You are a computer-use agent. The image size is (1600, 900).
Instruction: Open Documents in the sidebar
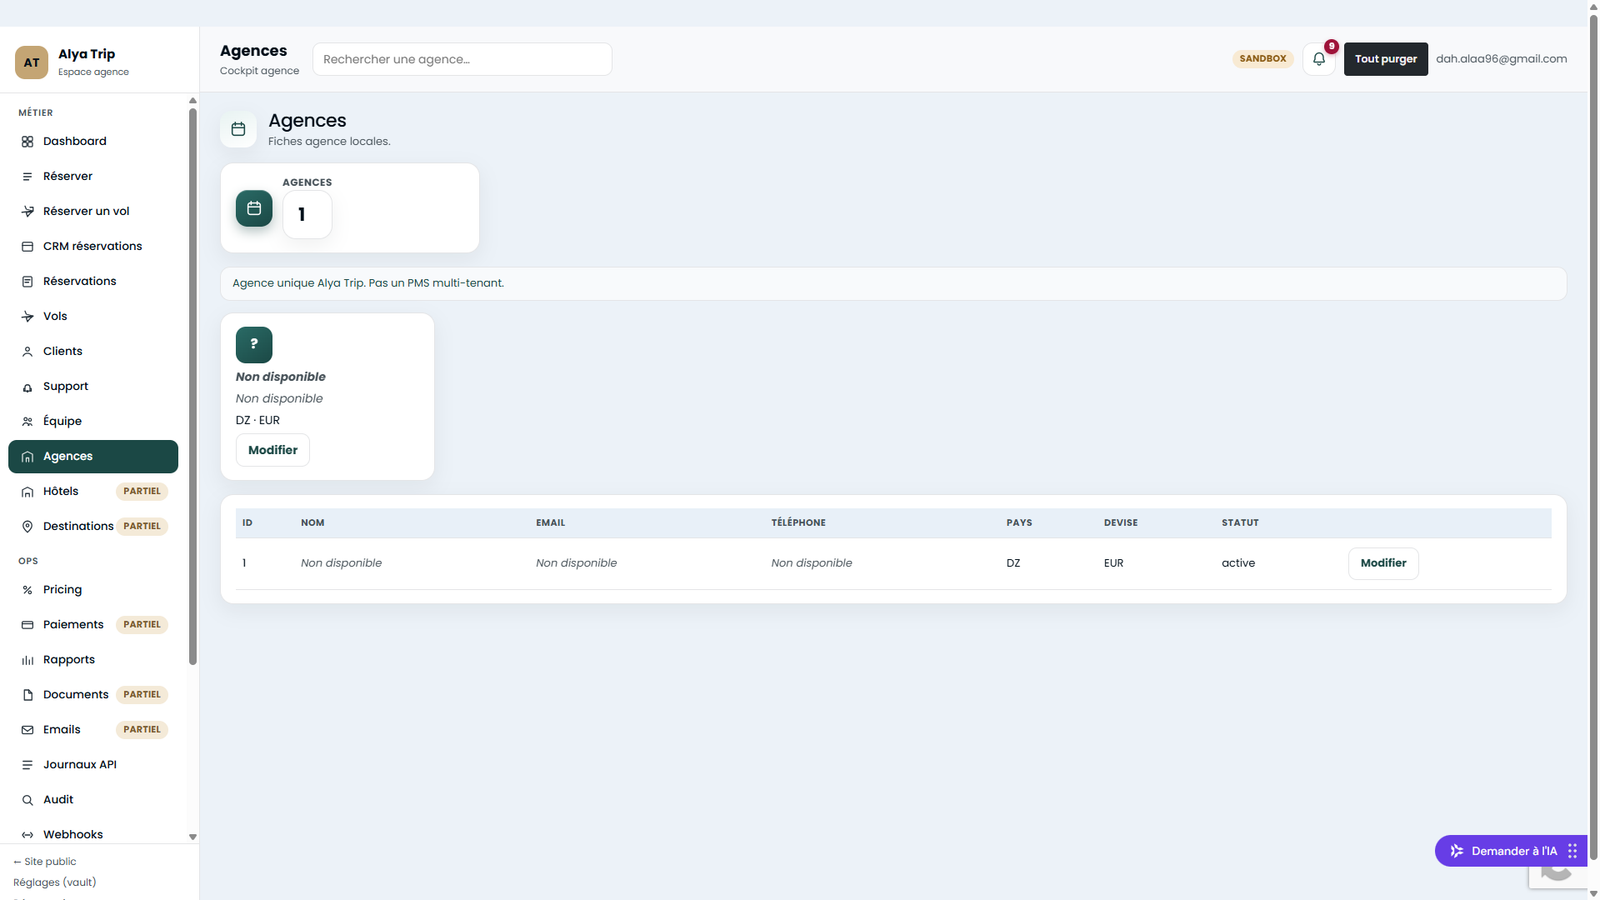(x=93, y=695)
